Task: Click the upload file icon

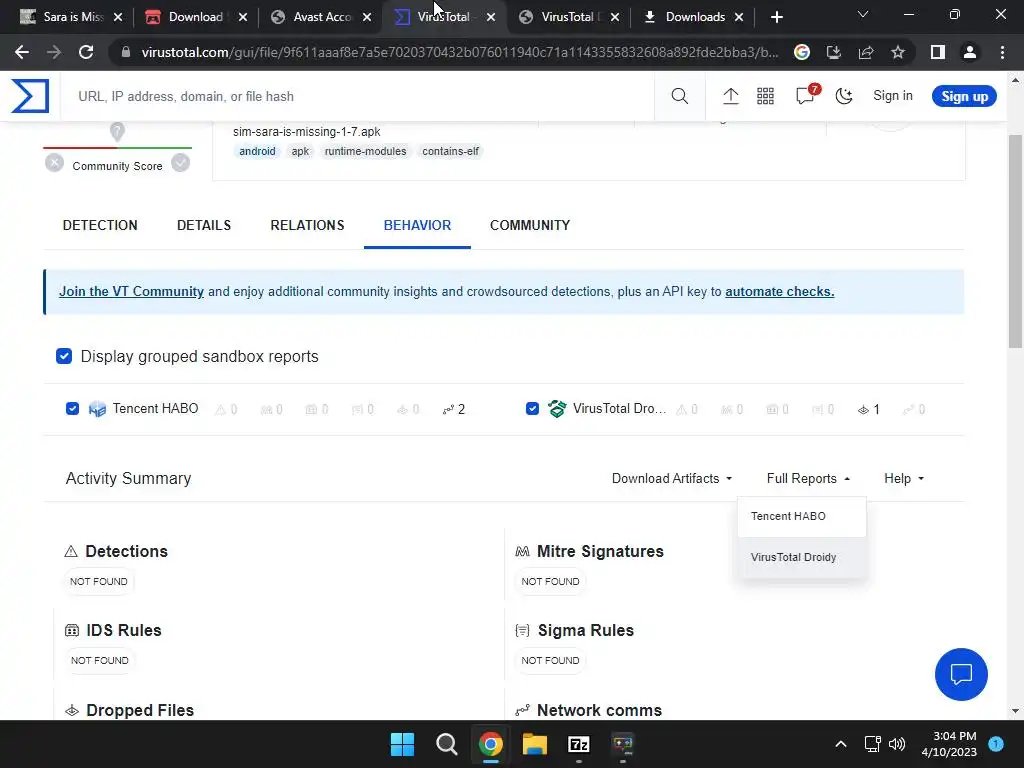Action: [x=730, y=96]
